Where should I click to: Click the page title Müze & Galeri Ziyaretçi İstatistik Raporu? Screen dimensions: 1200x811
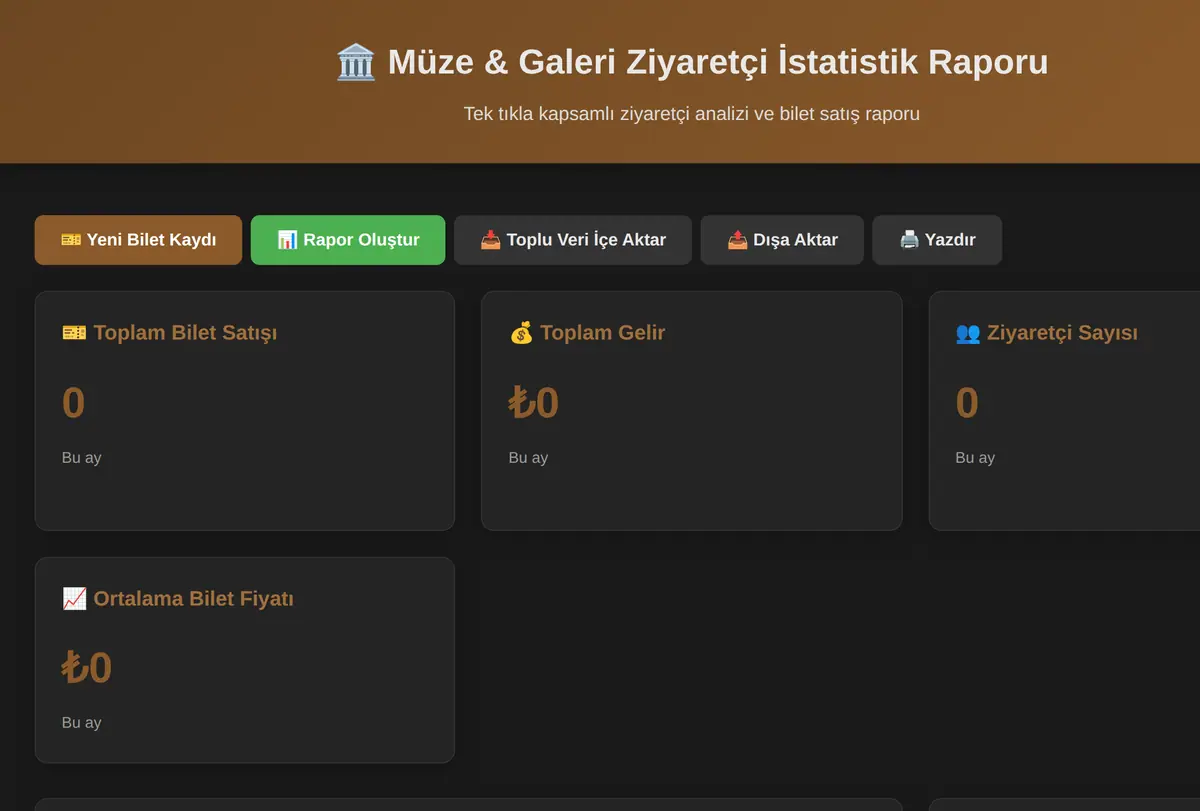point(718,62)
